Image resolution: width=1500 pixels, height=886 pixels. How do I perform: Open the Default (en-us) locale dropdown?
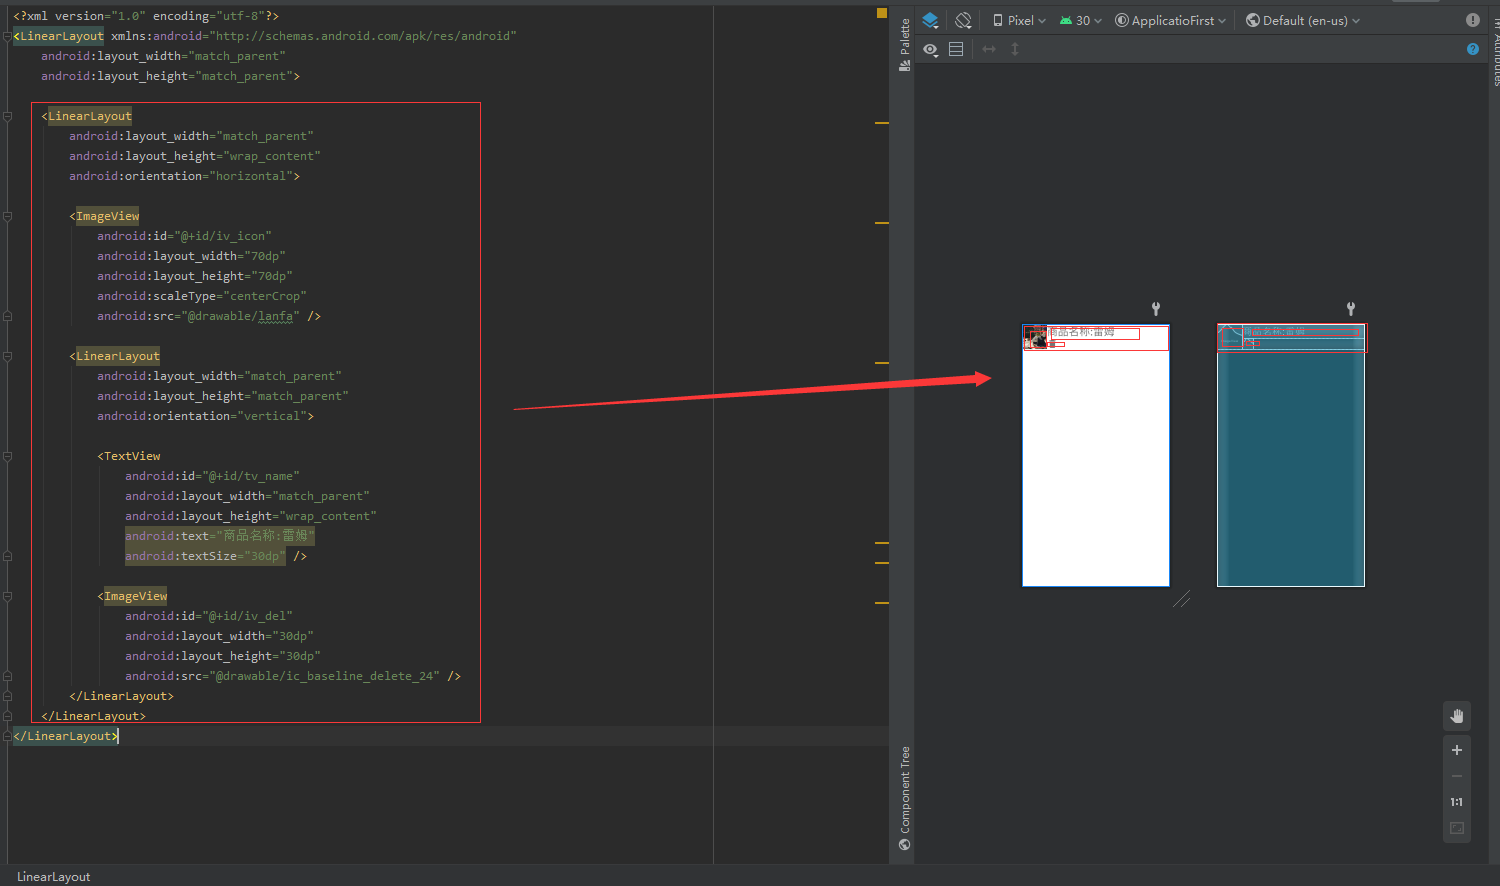point(1303,20)
